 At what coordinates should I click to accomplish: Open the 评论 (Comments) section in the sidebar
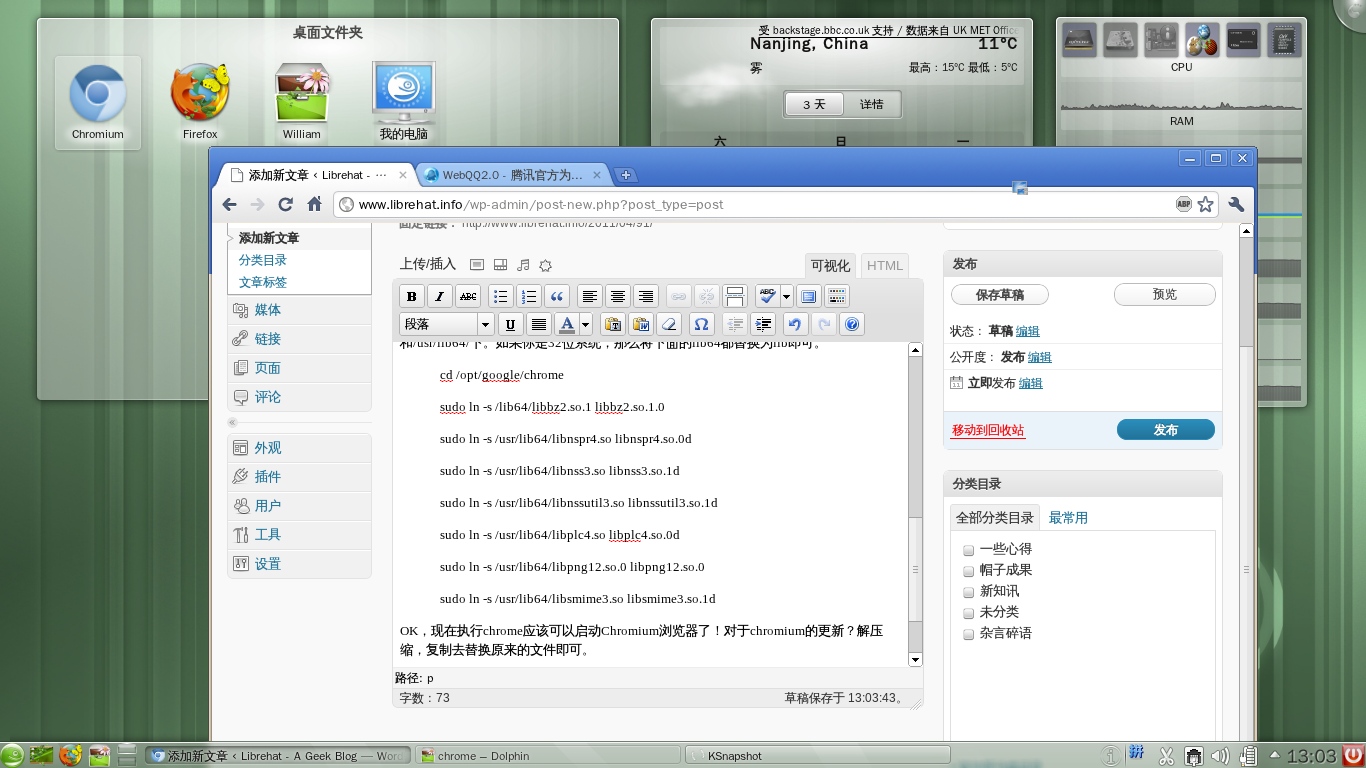tap(268, 396)
